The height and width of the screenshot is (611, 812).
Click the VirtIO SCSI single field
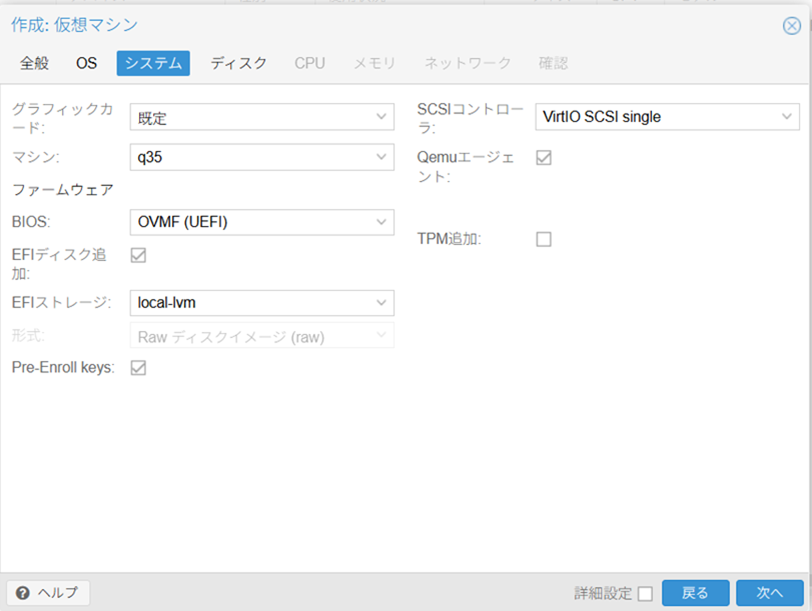pyautogui.click(x=668, y=117)
